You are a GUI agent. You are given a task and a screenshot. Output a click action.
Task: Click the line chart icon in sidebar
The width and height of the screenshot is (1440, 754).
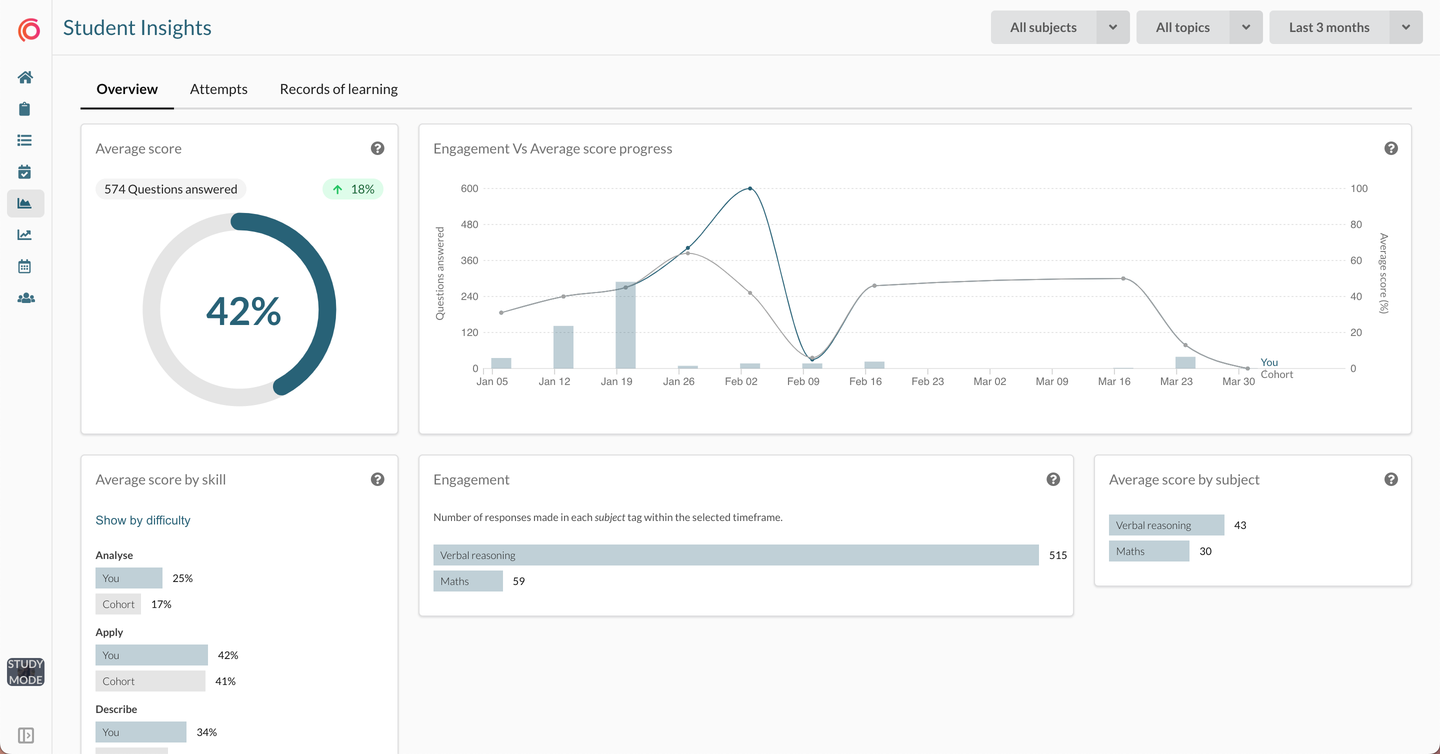(x=25, y=235)
